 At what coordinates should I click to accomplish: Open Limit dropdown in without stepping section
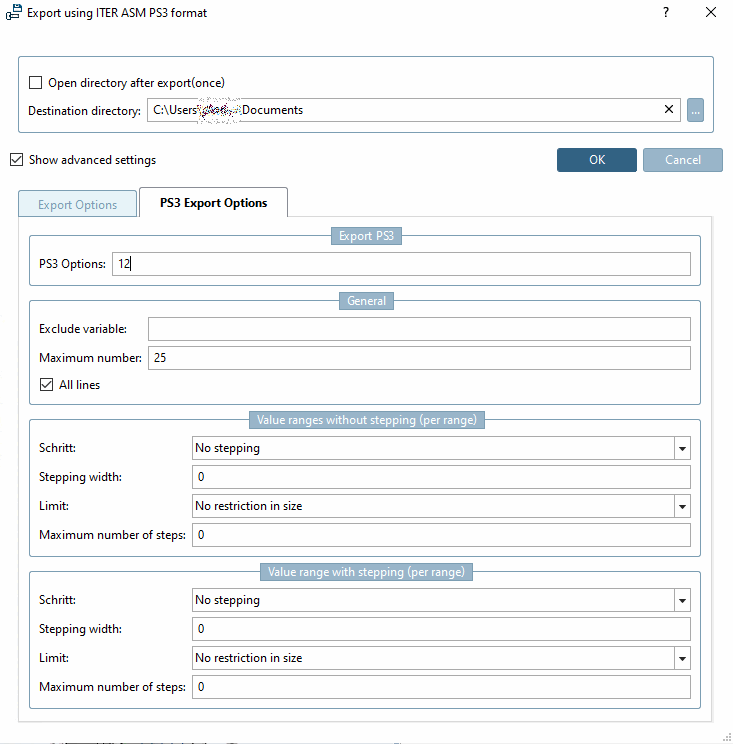pyautogui.click(x=682, y=506)
